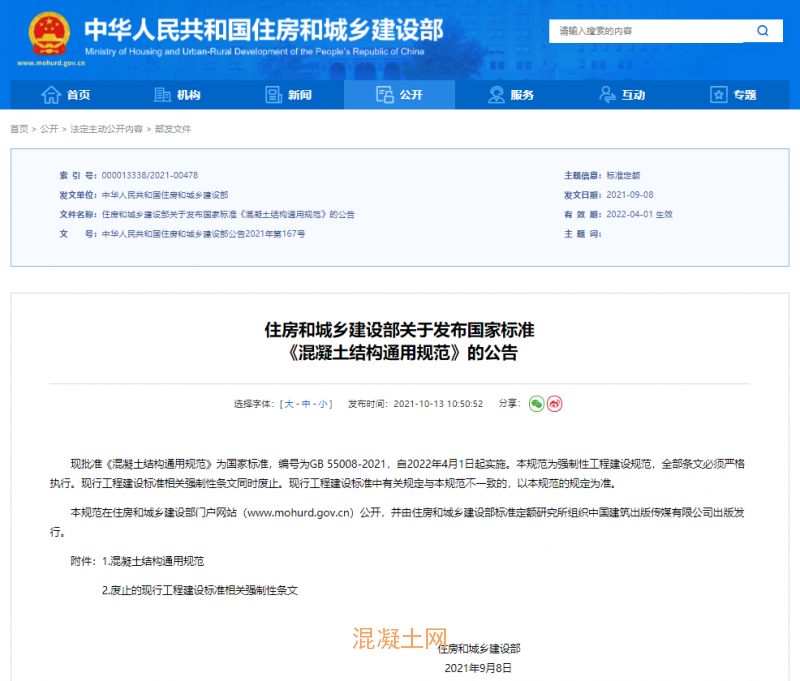This screenshot has width=800, height=681.
Task: Open the 公开 navigation tab
Action: 399,95
